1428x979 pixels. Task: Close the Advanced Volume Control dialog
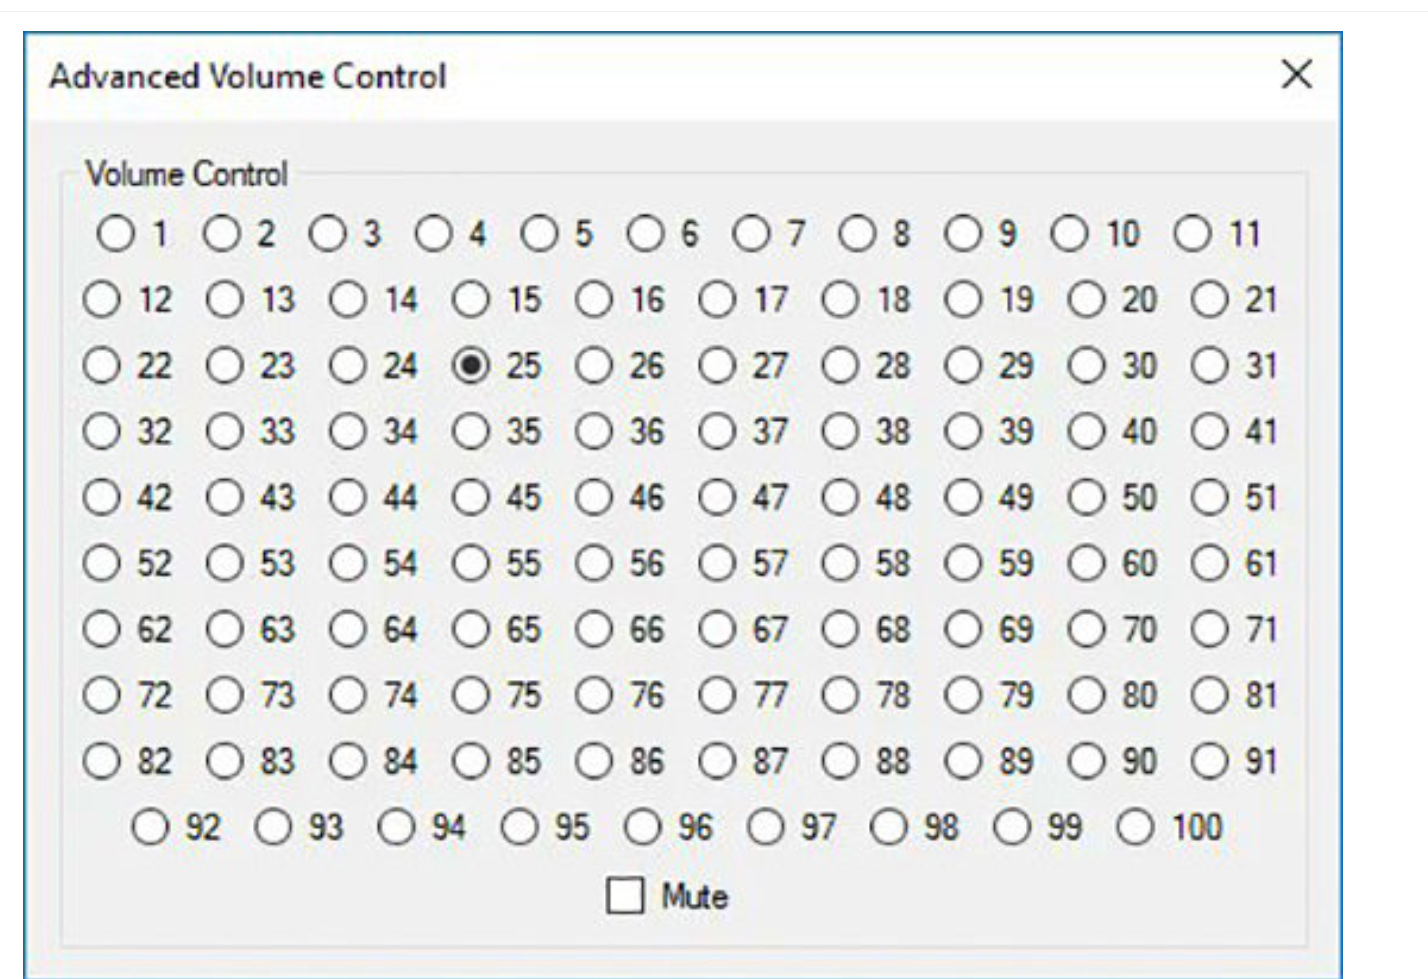(x=1296, y=74)
